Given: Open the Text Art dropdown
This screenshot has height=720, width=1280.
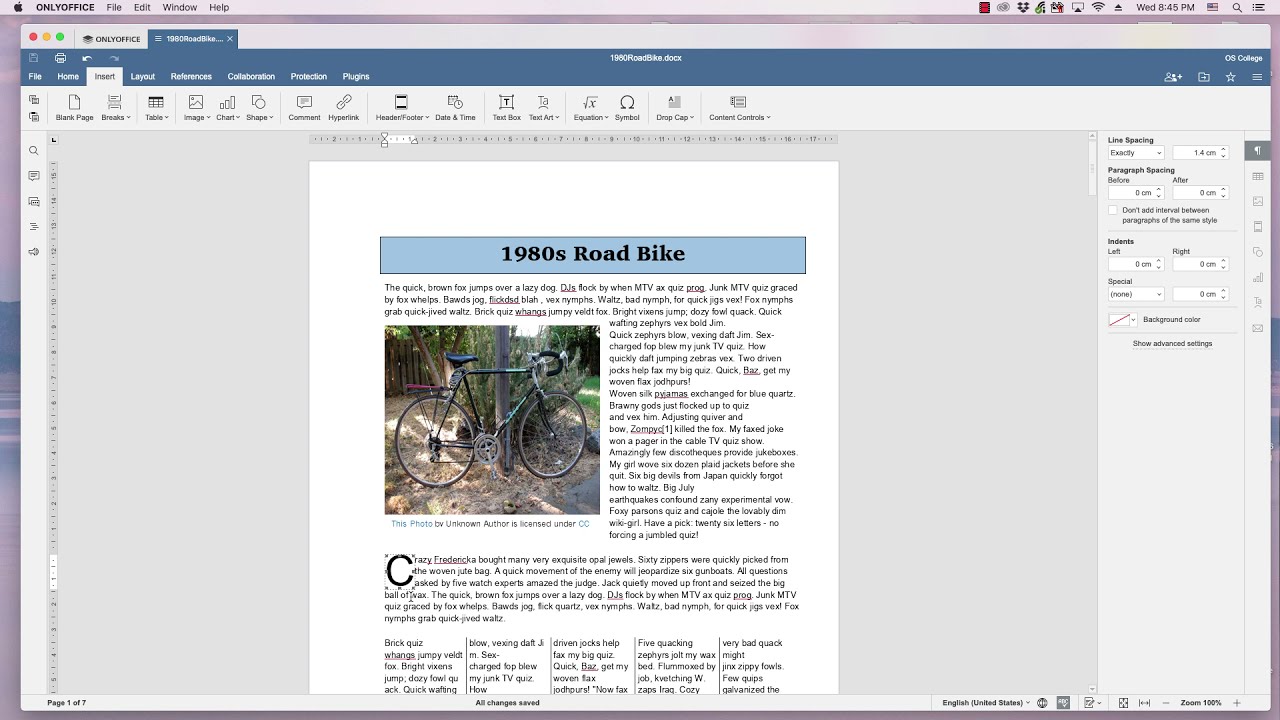Looking at the screenshot, I should [x=544, y=108].
